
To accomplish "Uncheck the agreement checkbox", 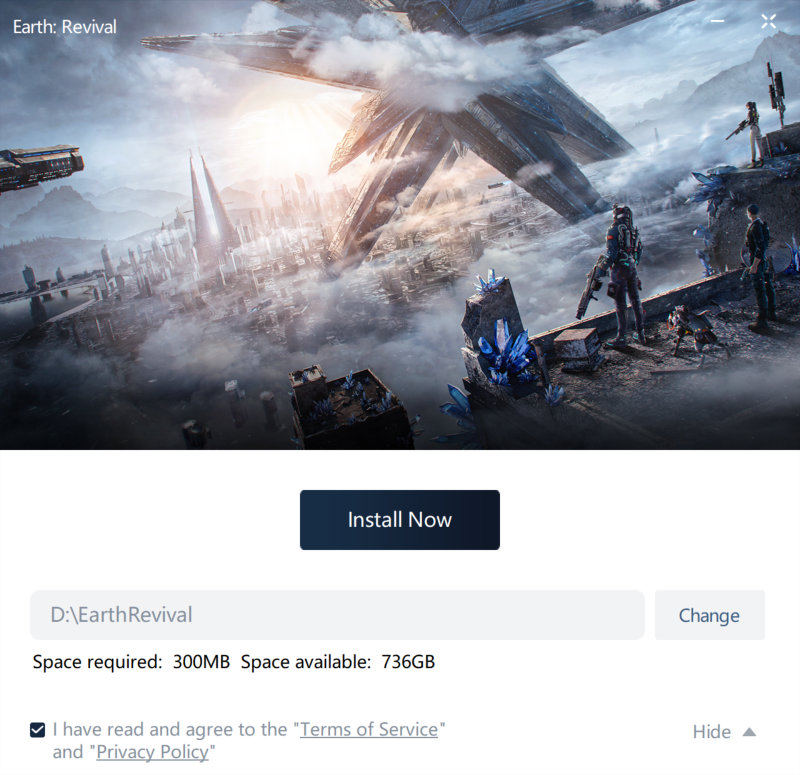I will click(37, 730).
